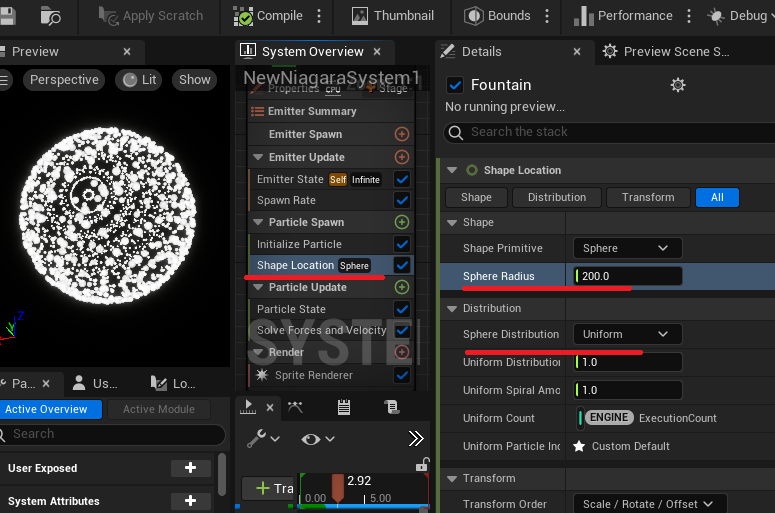This screenshot has width=775, height=513.
Task: Open the Preview Scene Settings tab
Action: [666, 51]
